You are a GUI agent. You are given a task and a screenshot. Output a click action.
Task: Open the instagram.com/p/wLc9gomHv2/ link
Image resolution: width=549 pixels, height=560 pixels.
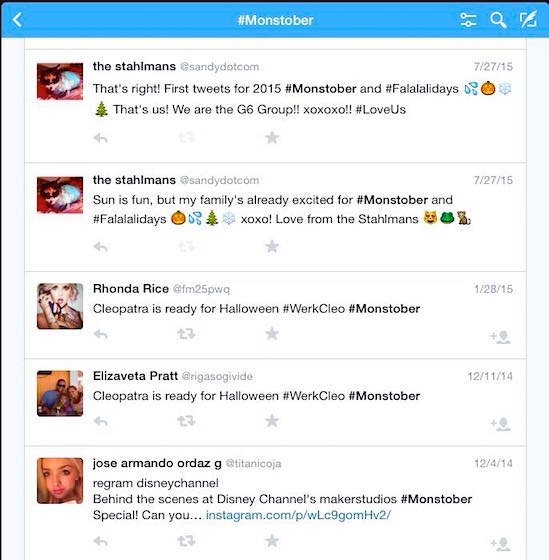298,515
